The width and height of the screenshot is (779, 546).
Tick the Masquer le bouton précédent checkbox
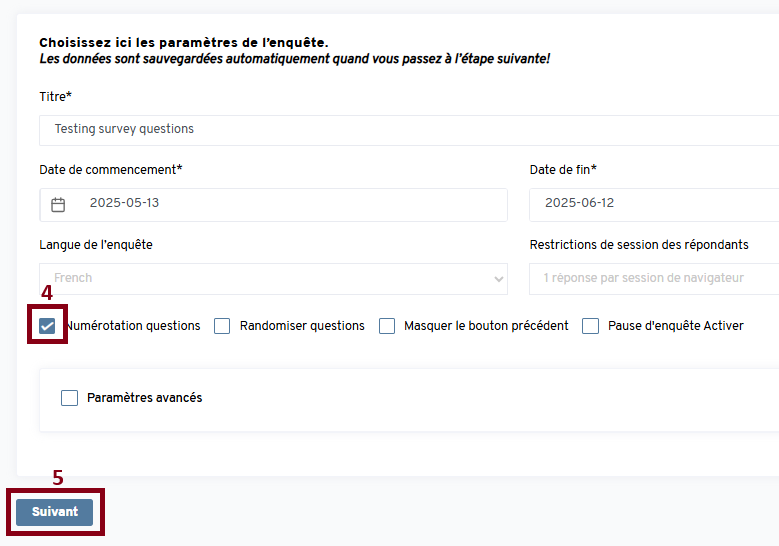click(x=387, y=326)
